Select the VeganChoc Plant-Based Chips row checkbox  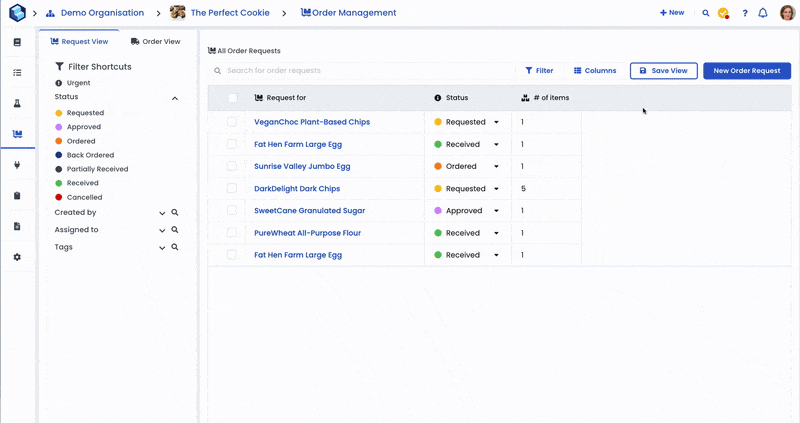pyautogui.click(x=232, y=122)
